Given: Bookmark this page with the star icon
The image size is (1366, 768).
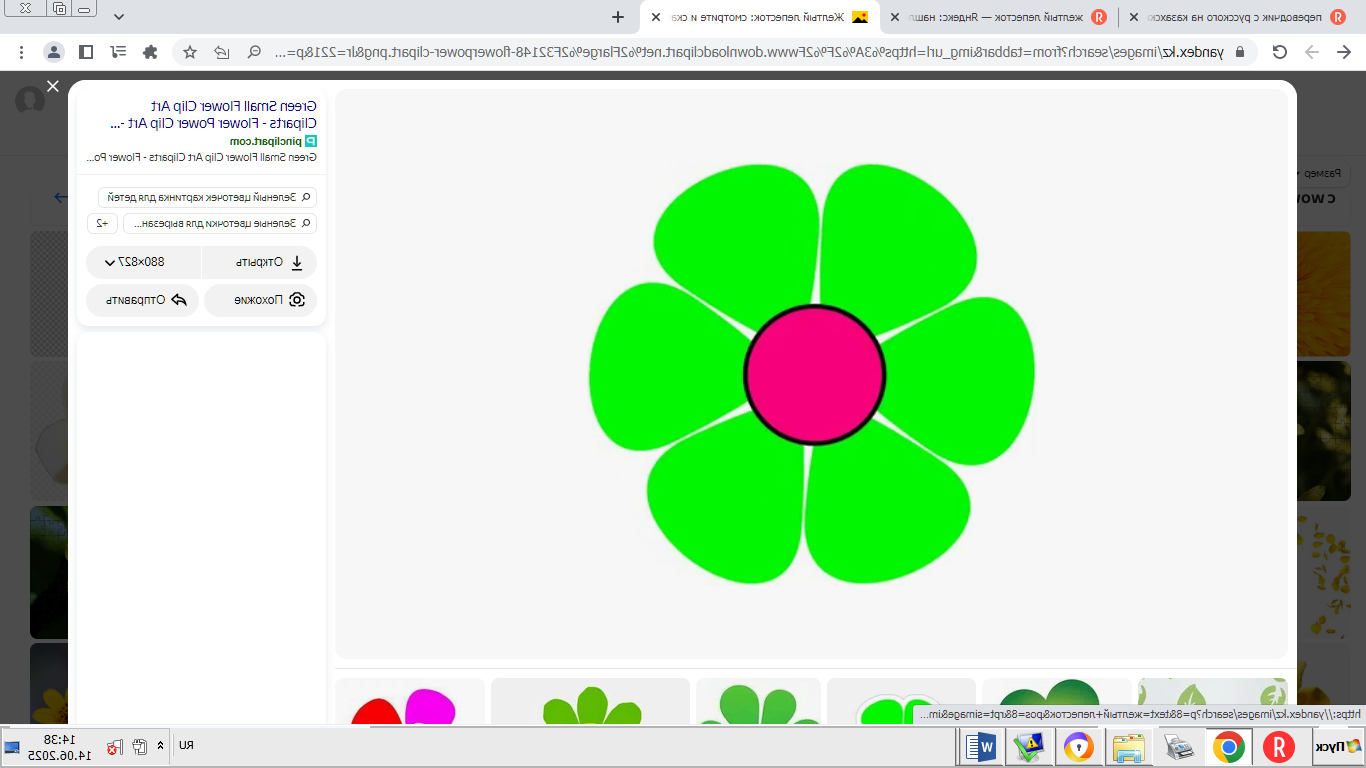Looking at the screenshot, I should pos(190,52).
